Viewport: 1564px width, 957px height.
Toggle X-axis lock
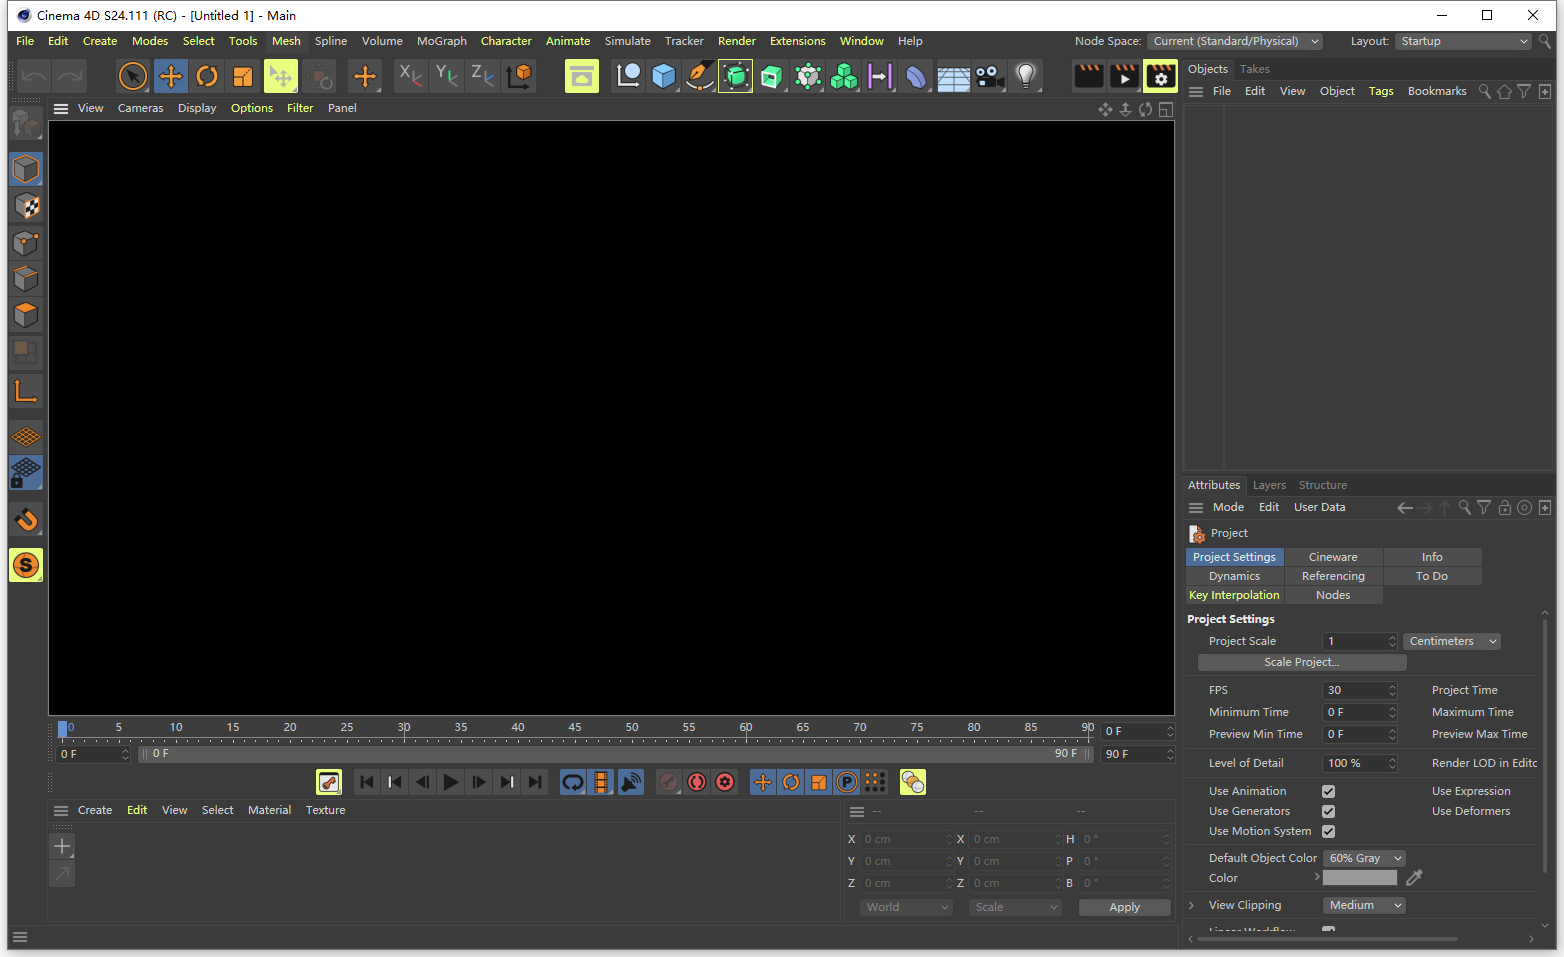(410, 76)
